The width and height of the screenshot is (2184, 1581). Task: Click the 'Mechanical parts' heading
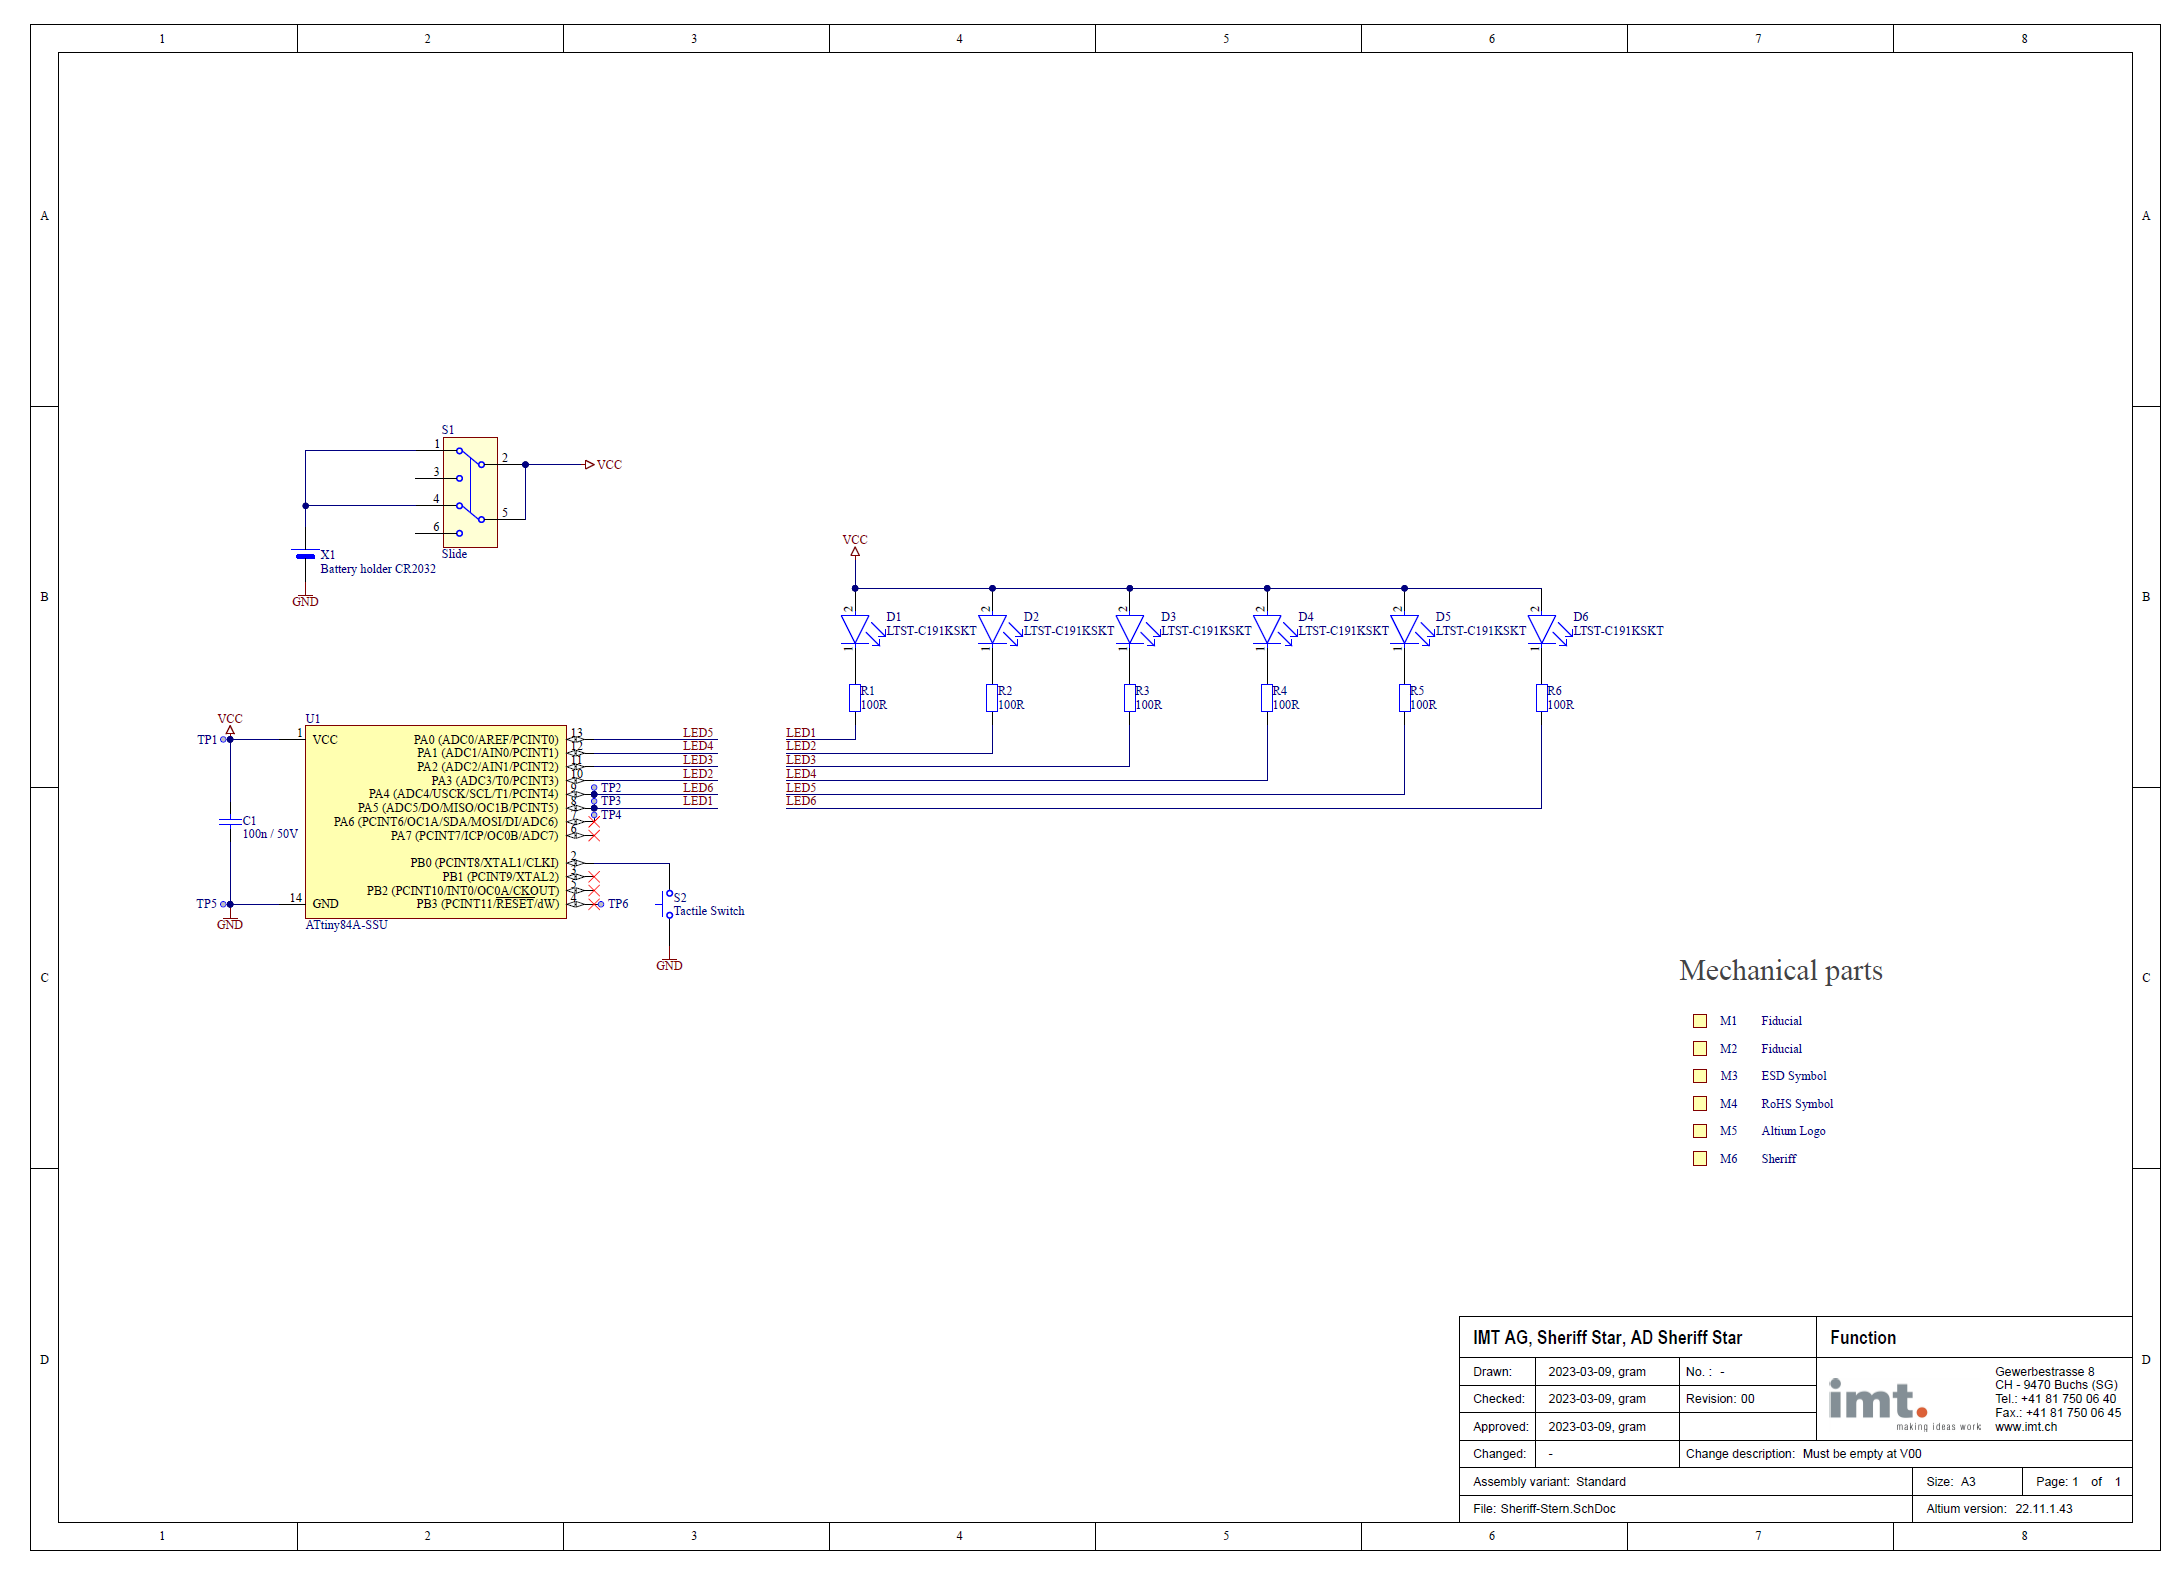[x=1781, y=971]
